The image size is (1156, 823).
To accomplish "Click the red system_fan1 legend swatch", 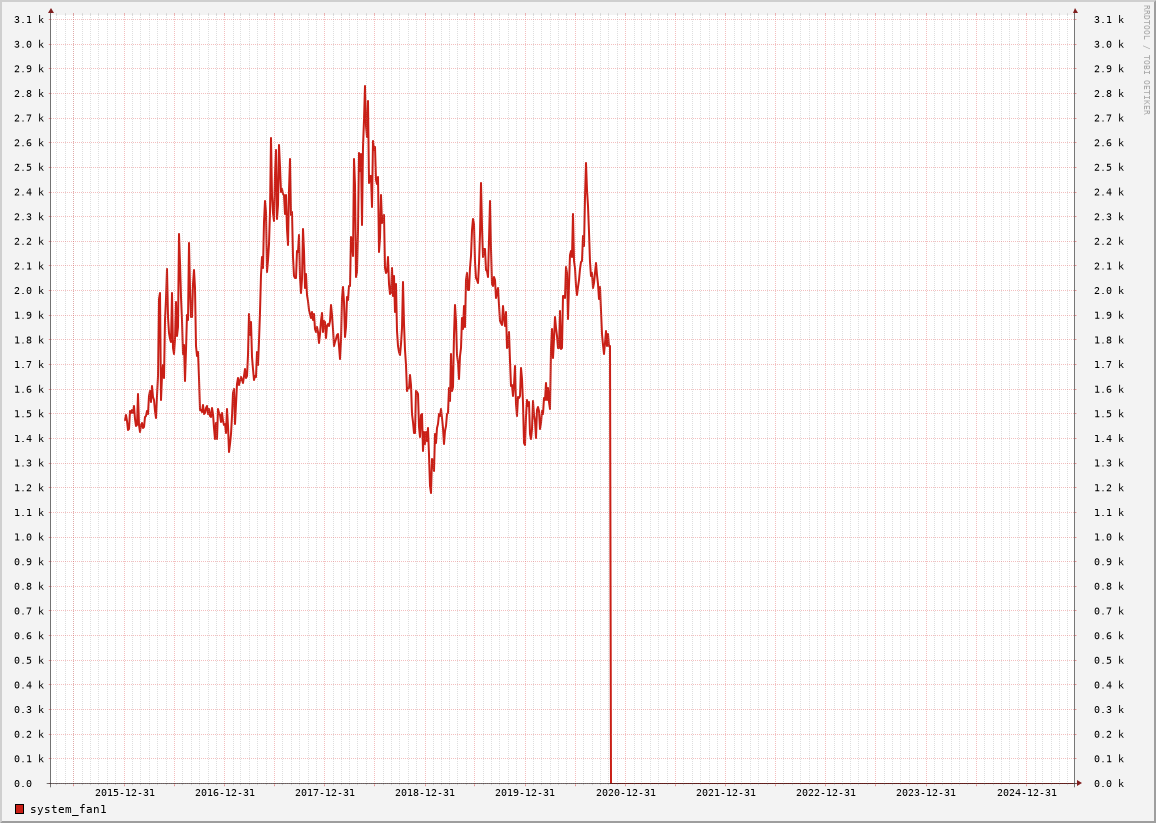I will coord(19,809).
